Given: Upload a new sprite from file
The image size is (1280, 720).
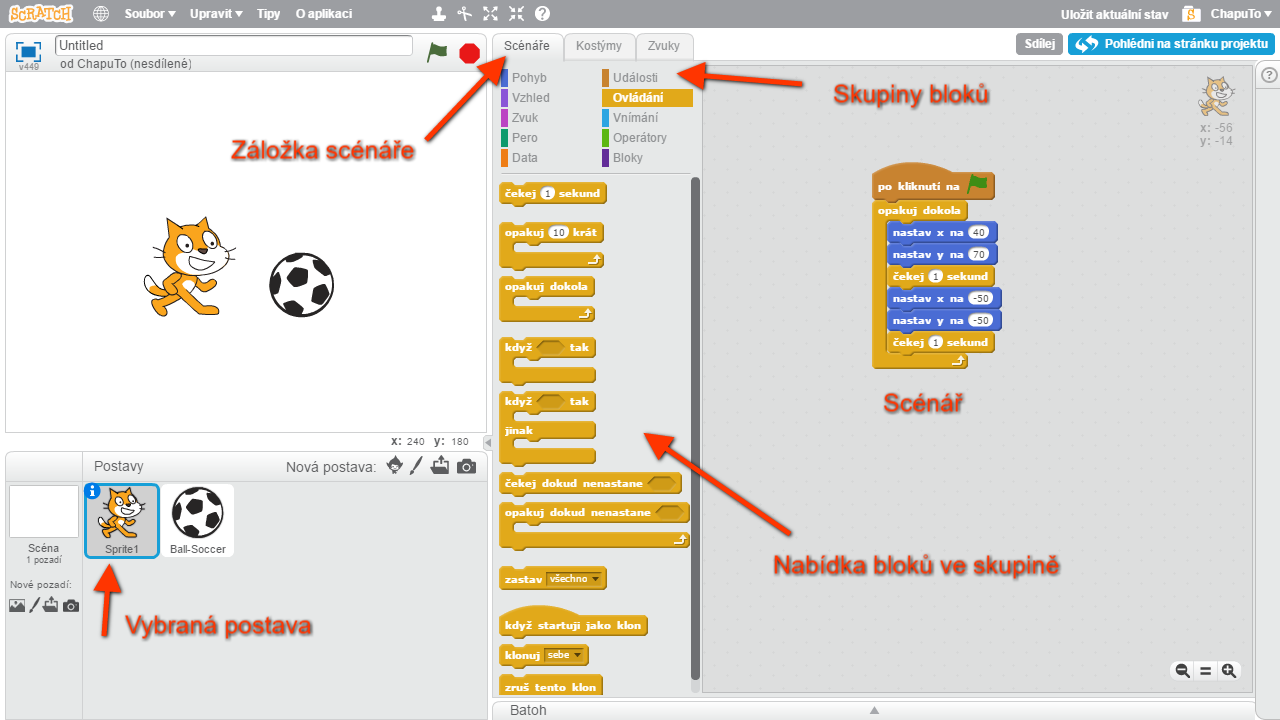Looking at the screenshot, I should point(441,465).
